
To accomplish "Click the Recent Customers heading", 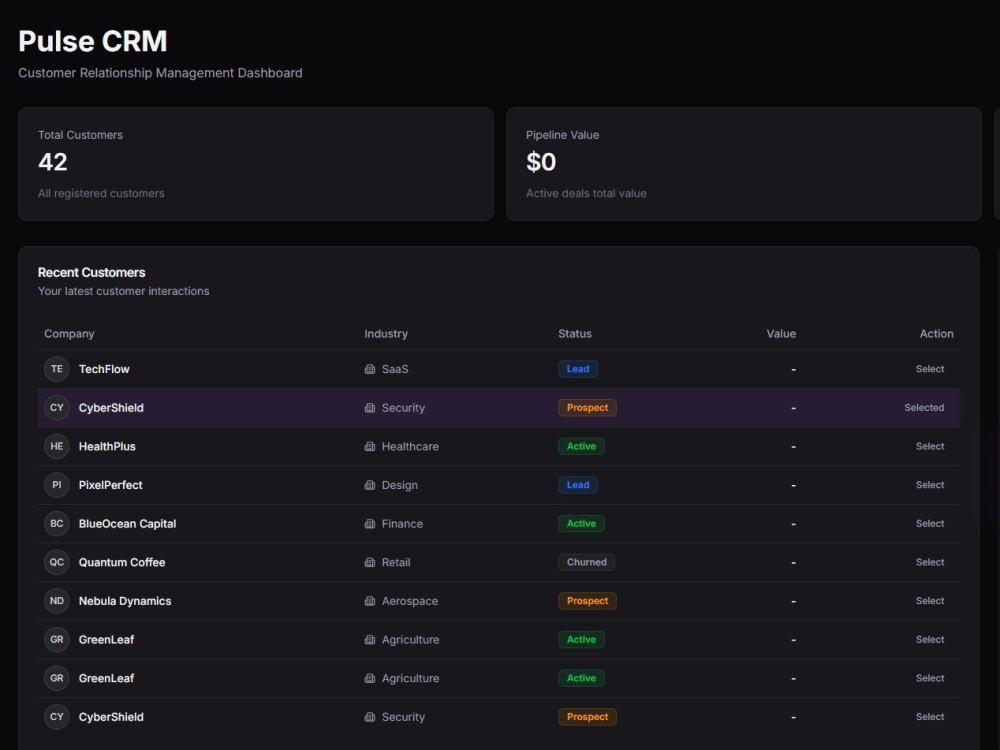I will tap(92, 272).
